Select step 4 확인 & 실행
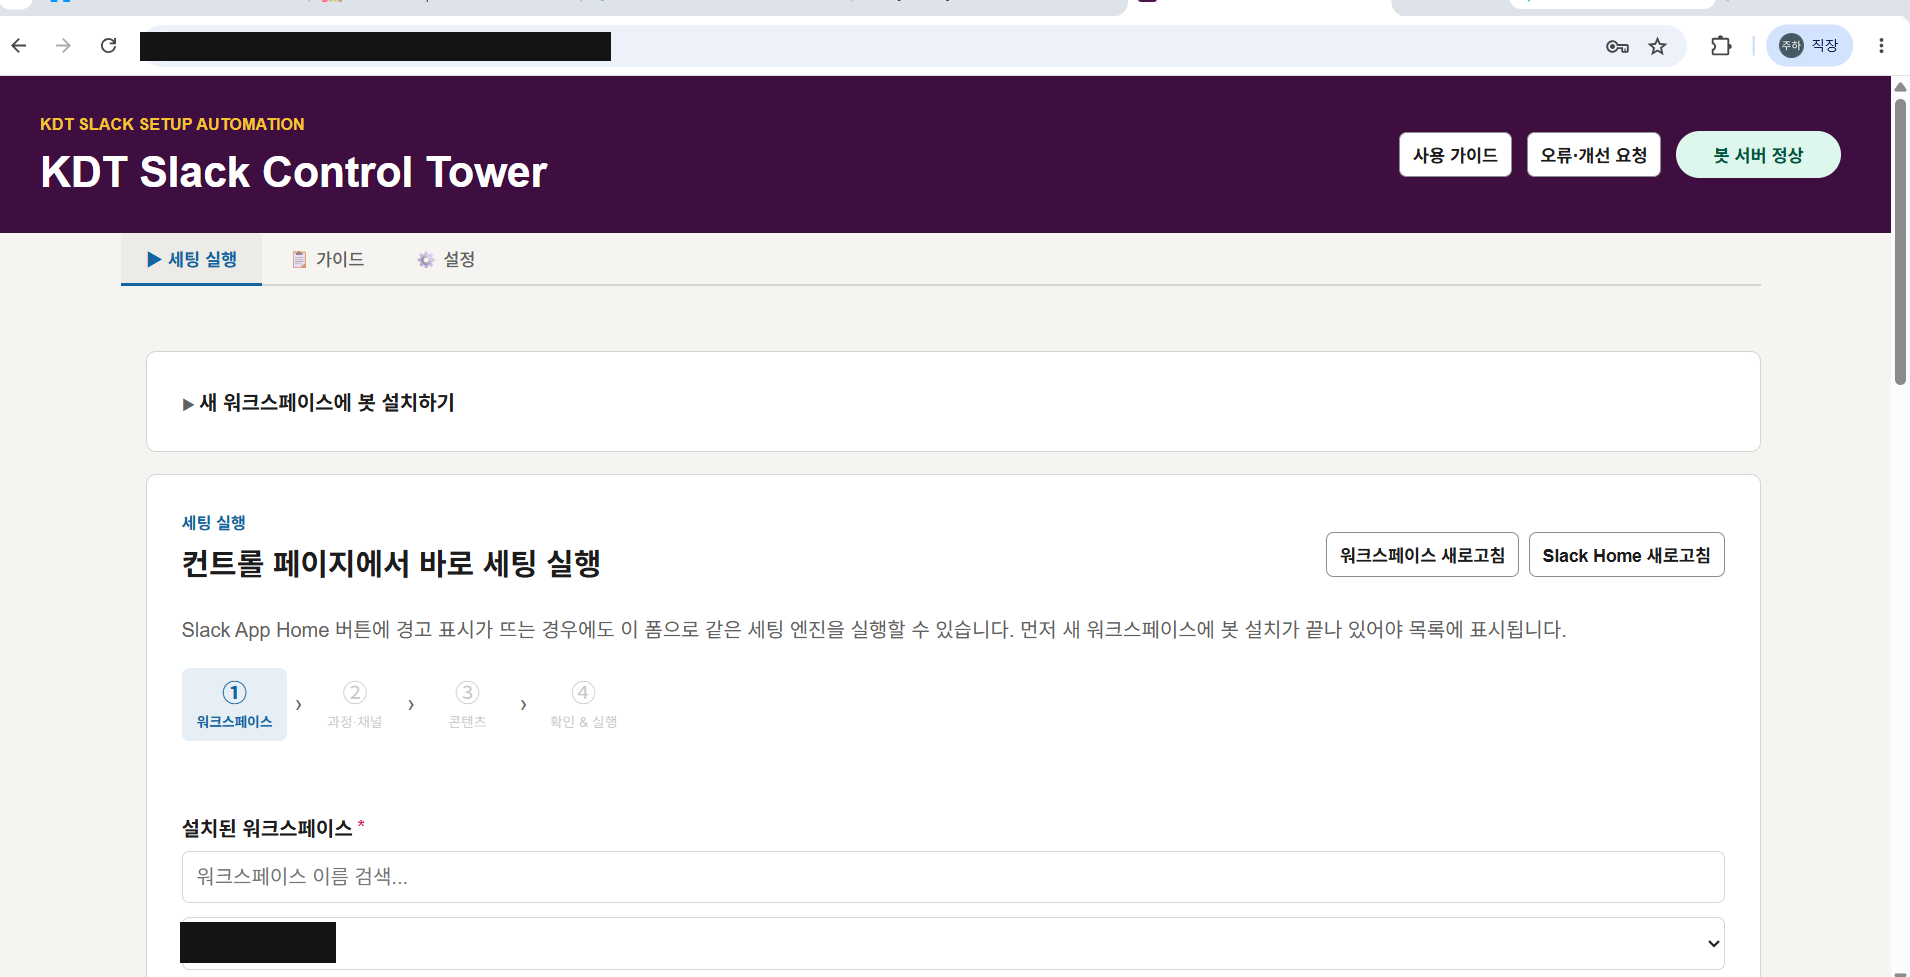This screenshot has height=977, width=1910. [583, 705]
